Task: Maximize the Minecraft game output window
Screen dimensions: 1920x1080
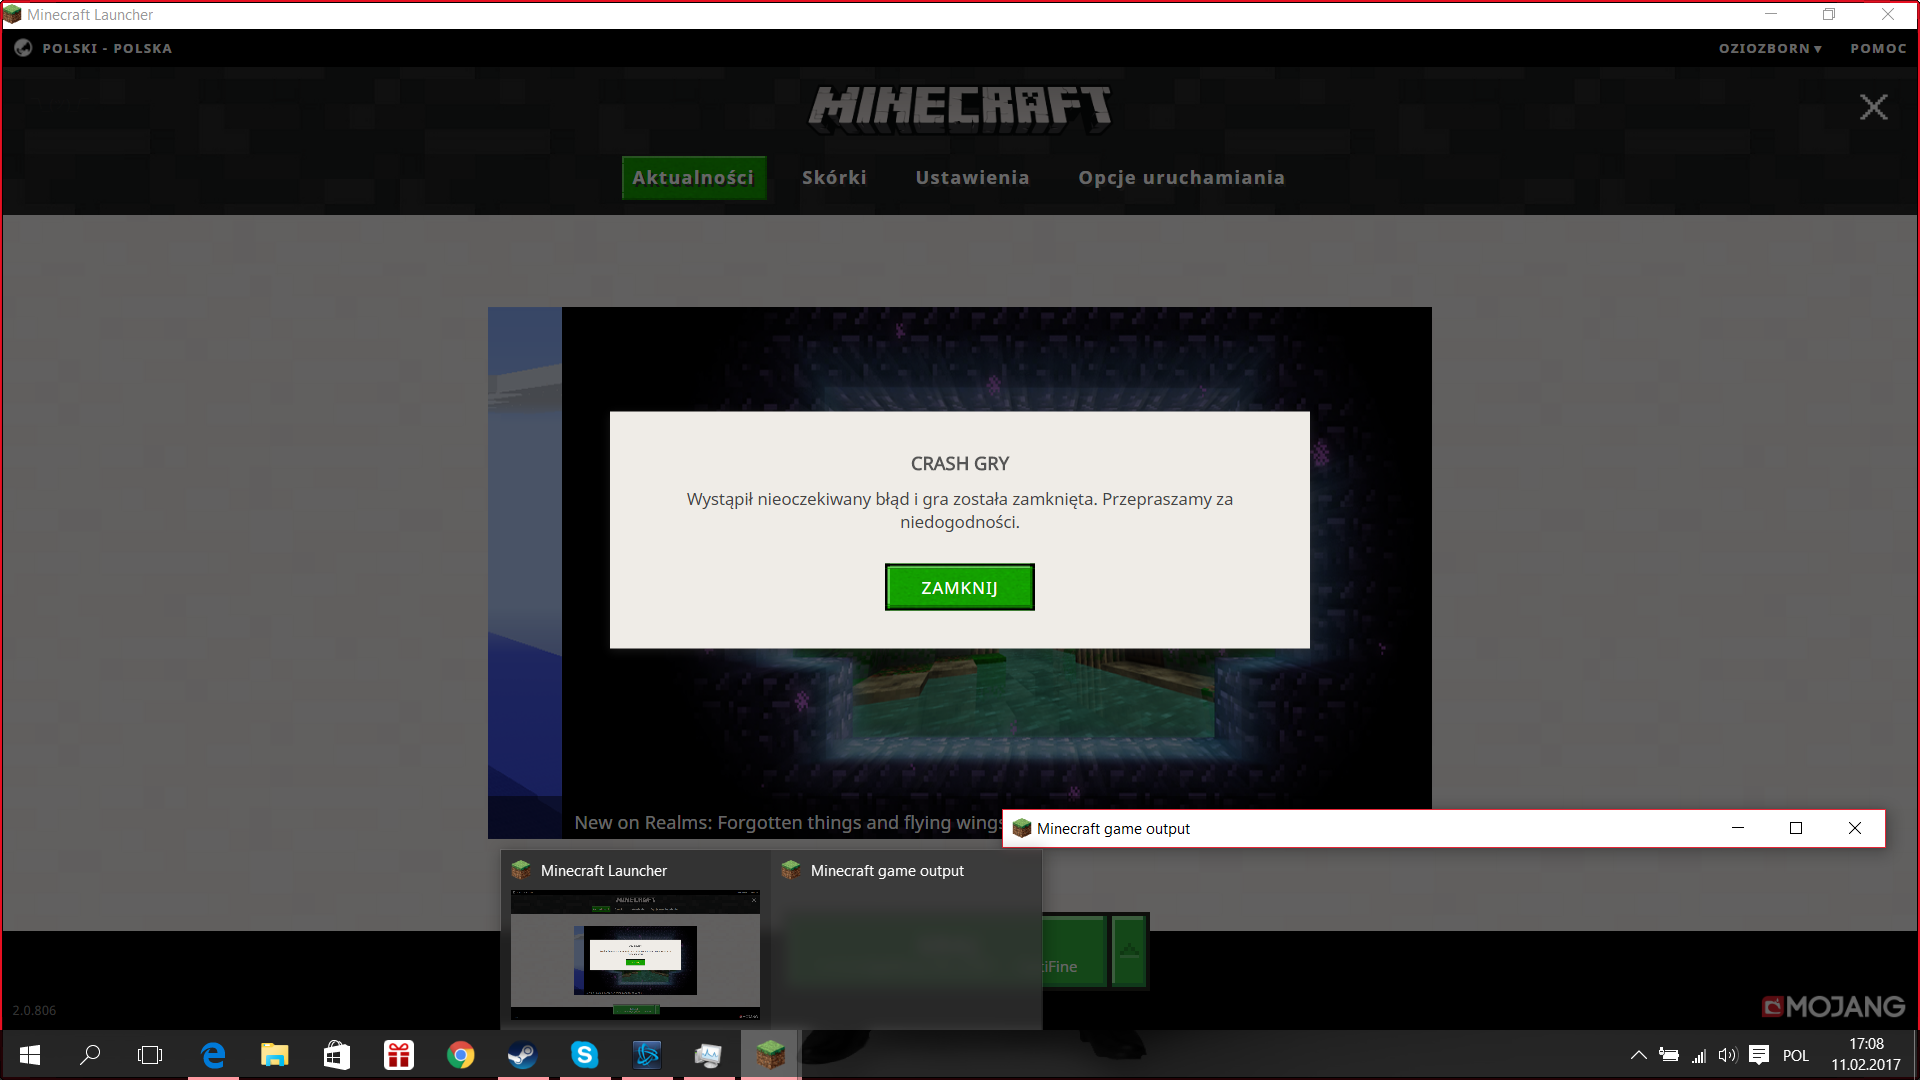Action: click(1796, 828)
